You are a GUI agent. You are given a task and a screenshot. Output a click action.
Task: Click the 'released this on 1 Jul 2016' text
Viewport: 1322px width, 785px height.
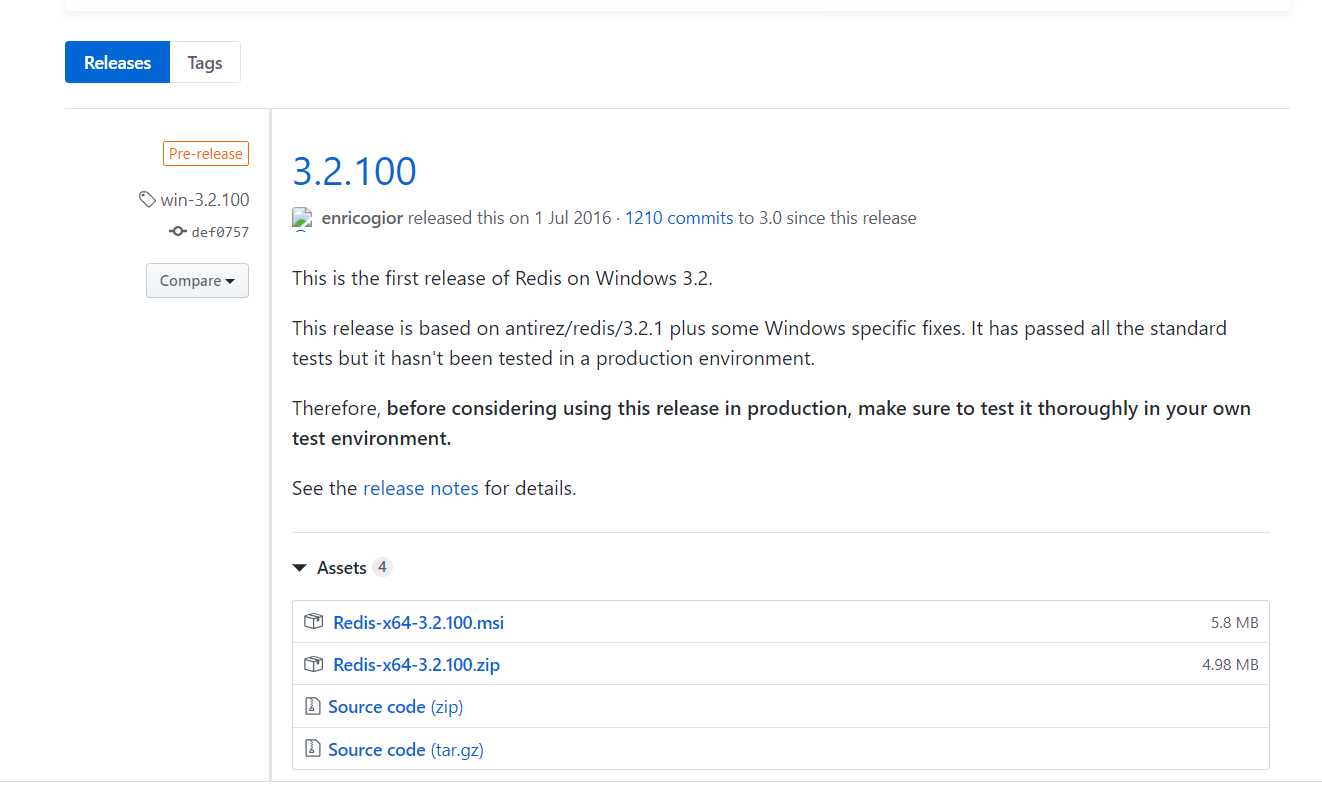[x=509, y=218]
